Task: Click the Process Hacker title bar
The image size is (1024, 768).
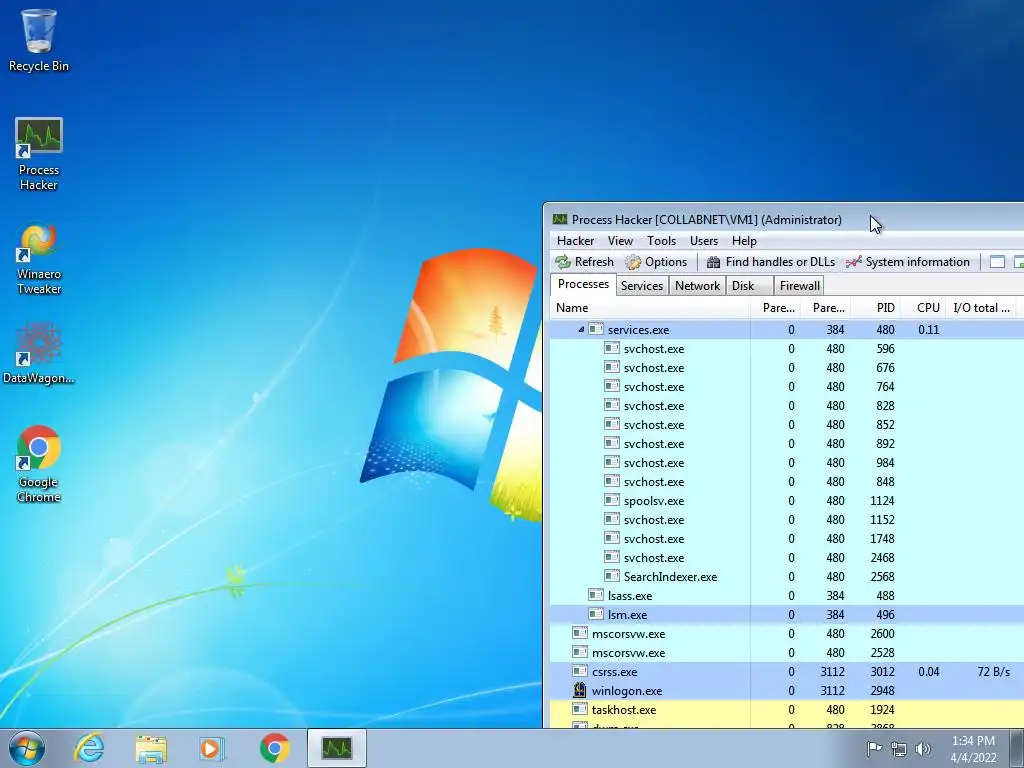Action: (784, 219)
